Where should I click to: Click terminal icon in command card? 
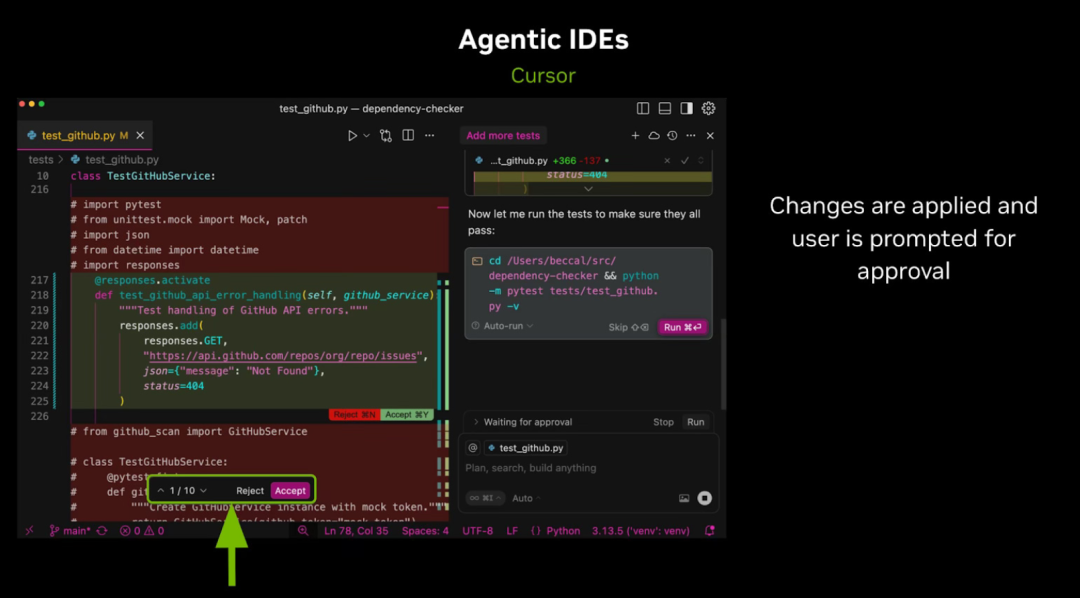click(477, 261)
